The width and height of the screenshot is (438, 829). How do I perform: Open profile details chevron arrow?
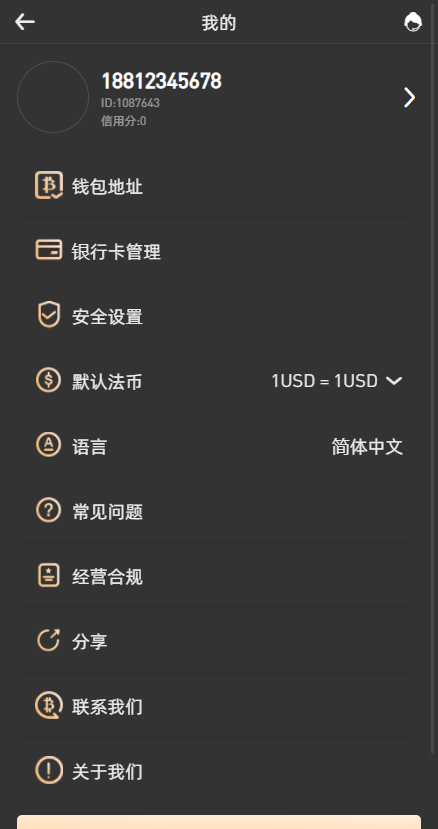click(409, 97)
